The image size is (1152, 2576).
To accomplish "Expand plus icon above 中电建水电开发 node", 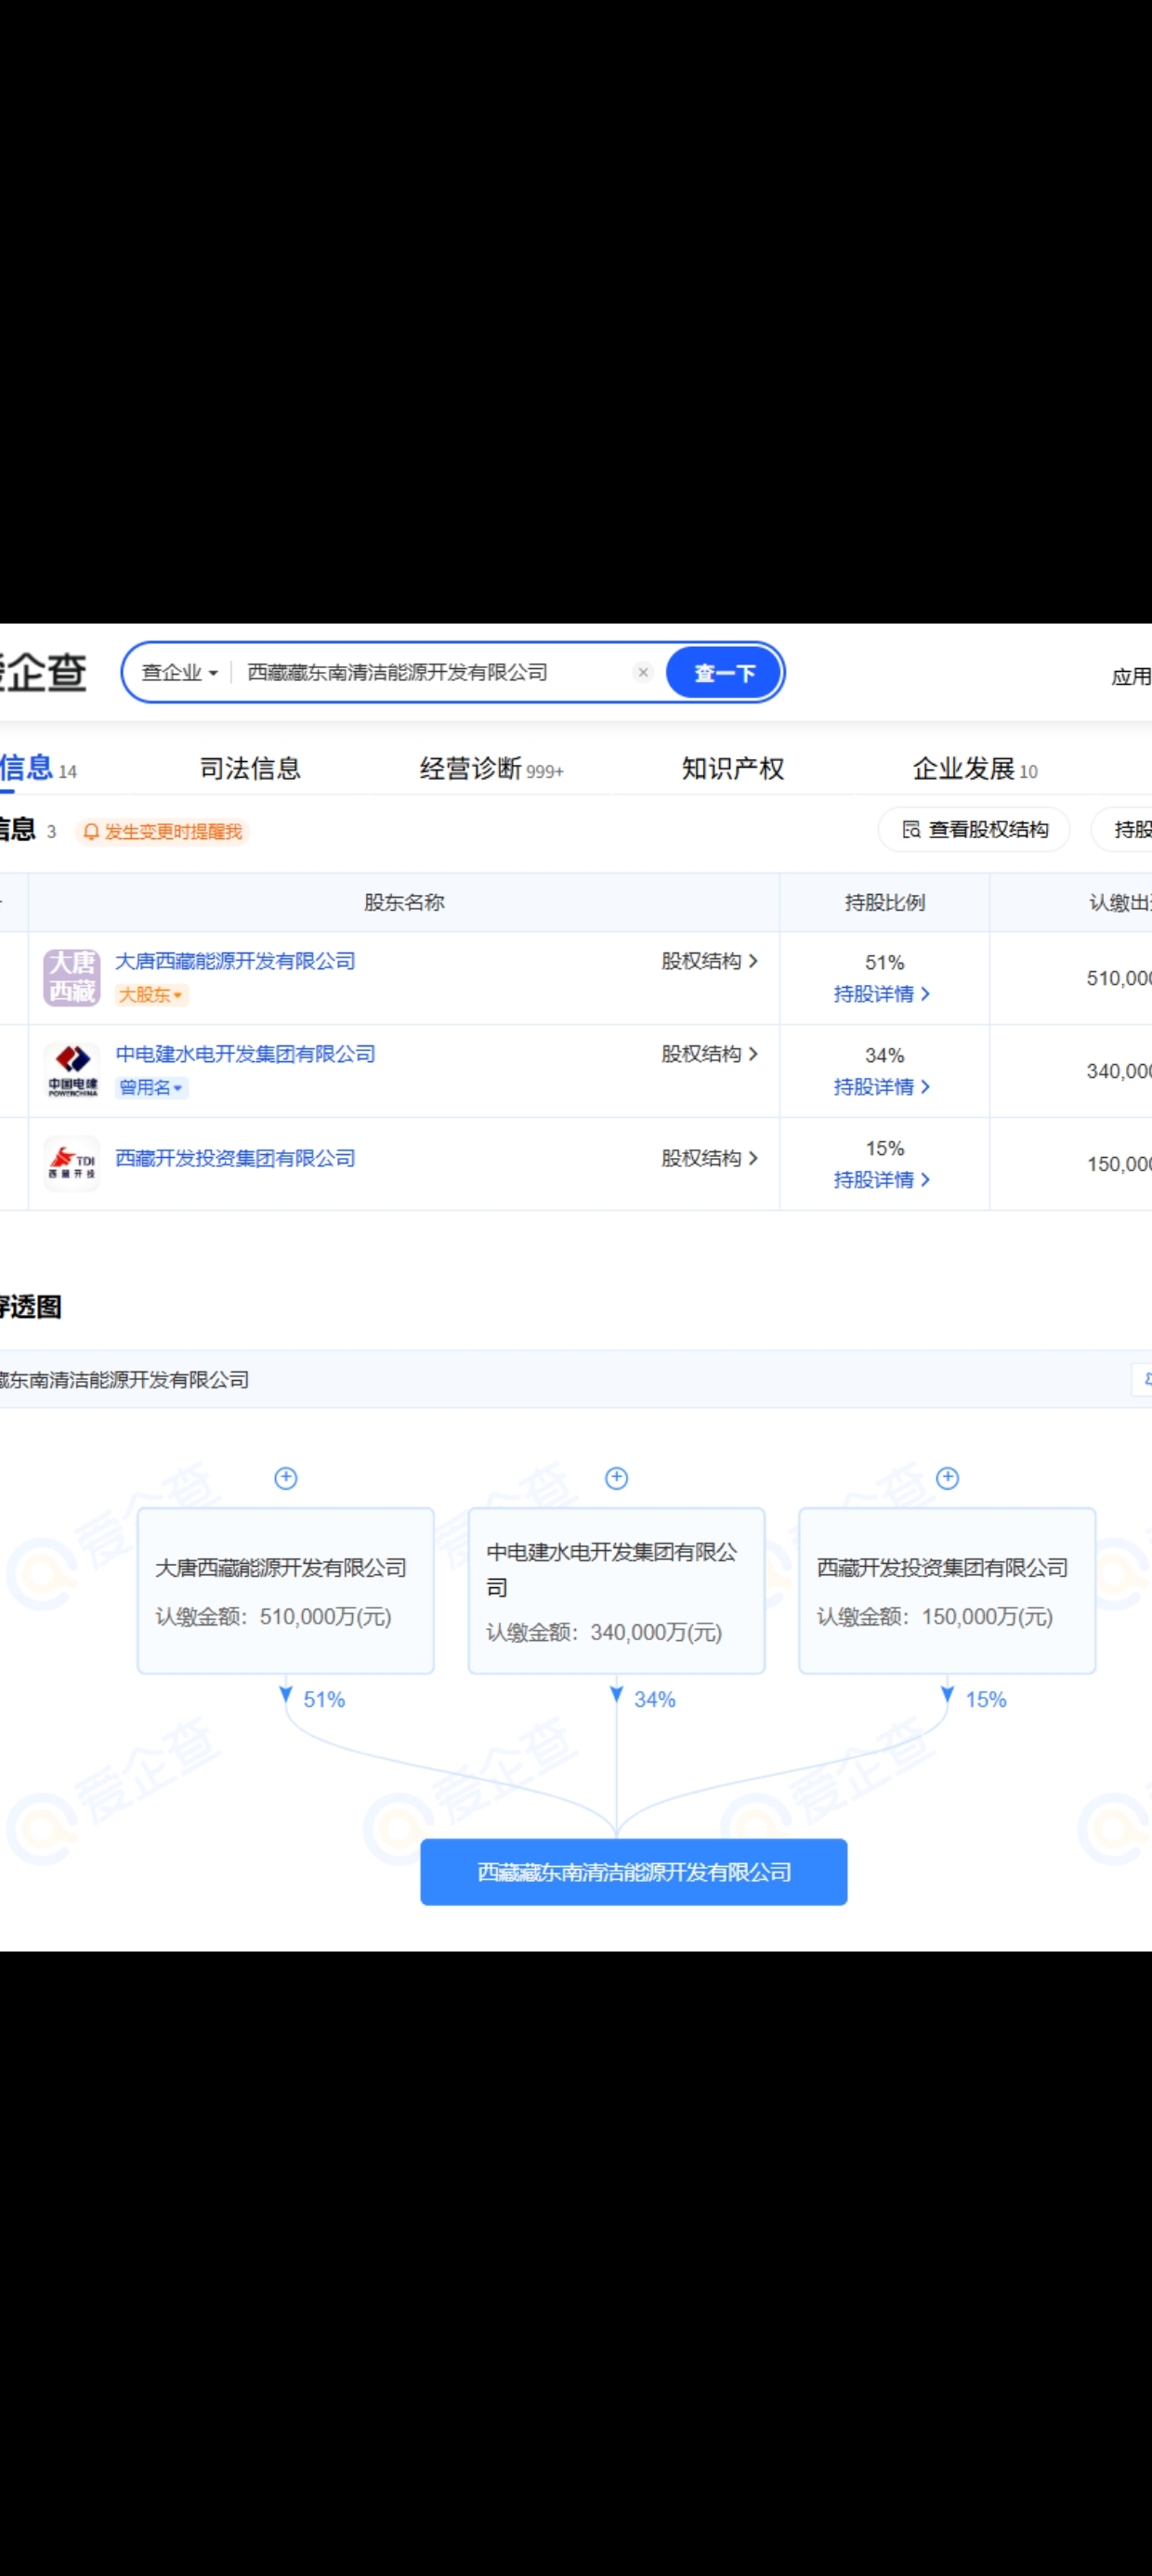I will tap(617, 1478).
